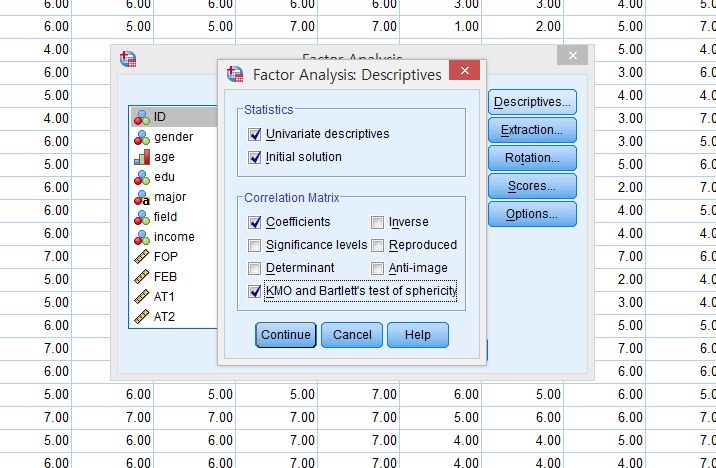Select the FOP variable name

pos(166,257)
